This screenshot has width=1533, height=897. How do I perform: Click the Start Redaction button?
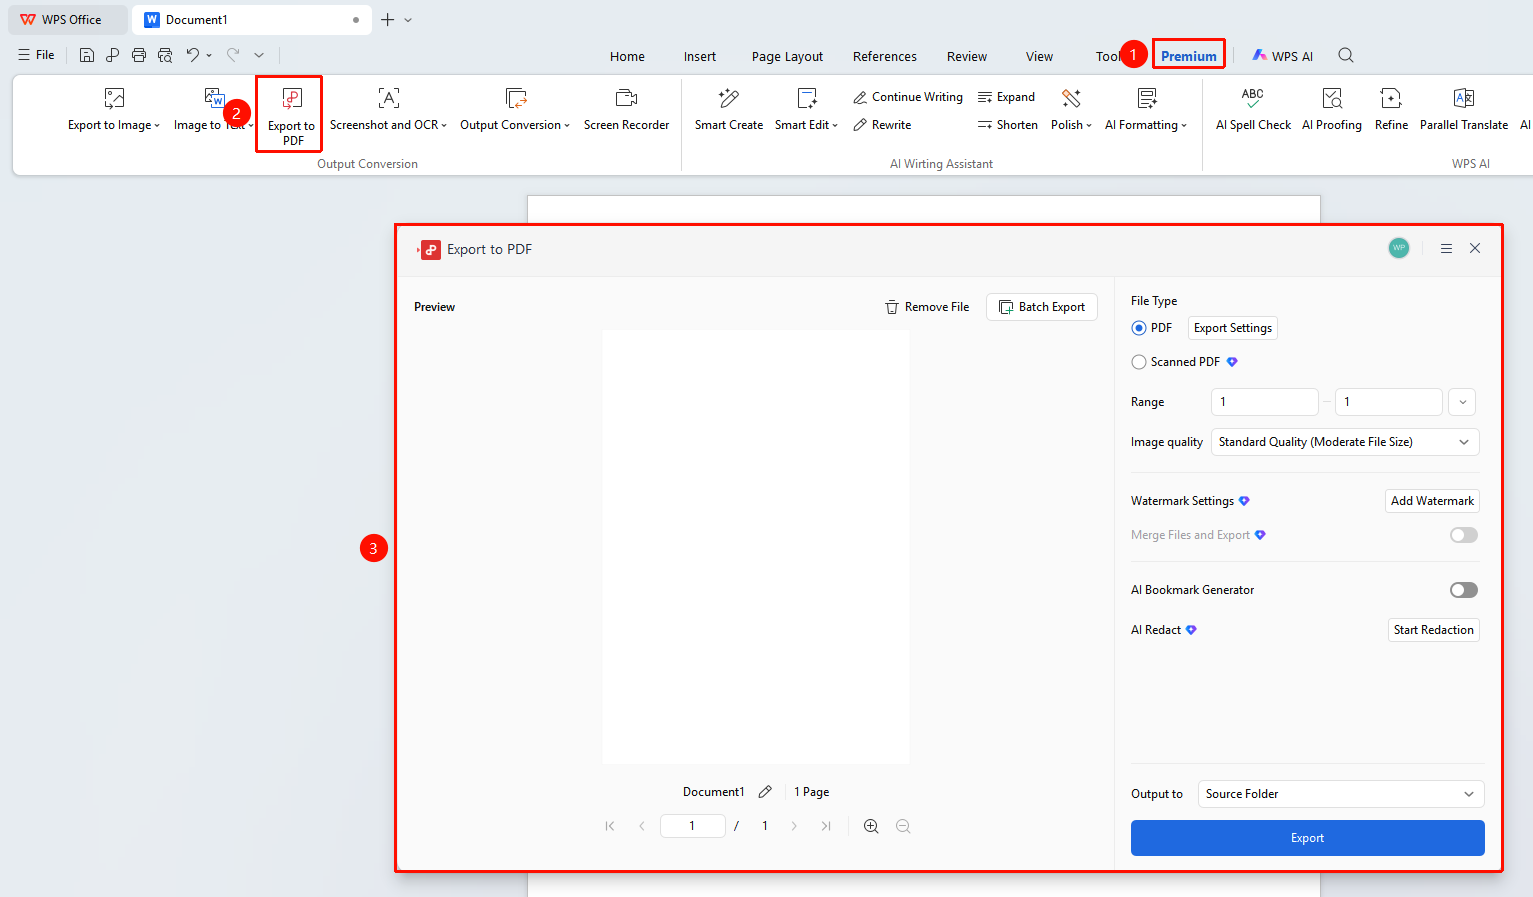pyautogui.click(x=1434, y=630)
